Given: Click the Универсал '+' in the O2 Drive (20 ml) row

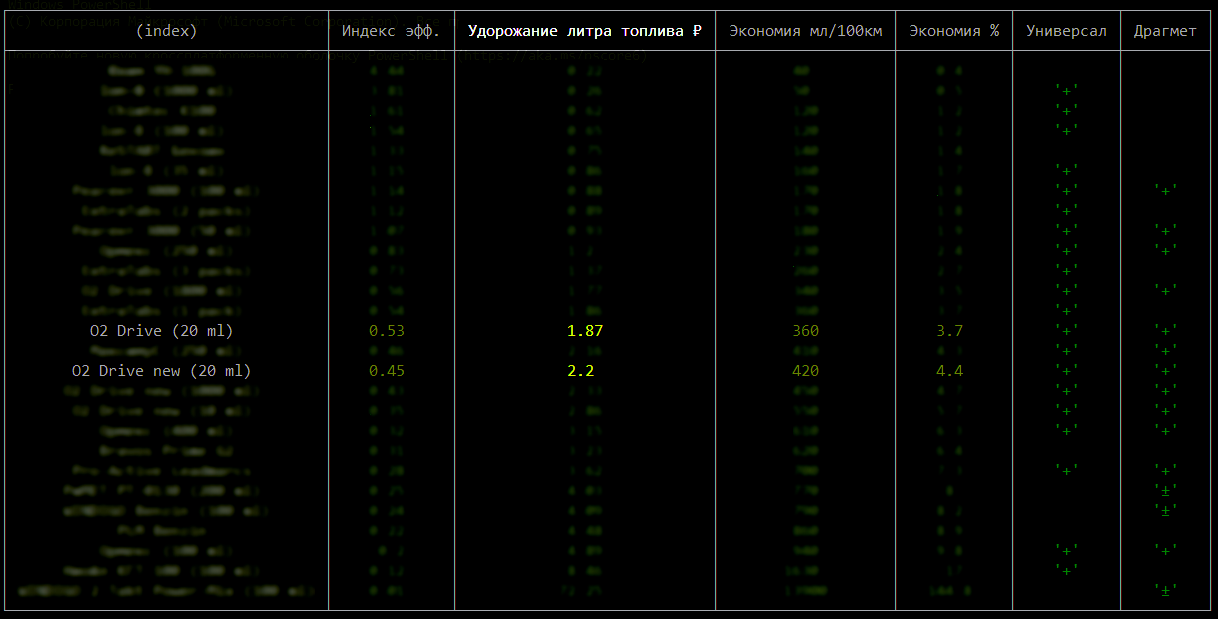Looking at the screenshot, I should (x=1067, y=331).
